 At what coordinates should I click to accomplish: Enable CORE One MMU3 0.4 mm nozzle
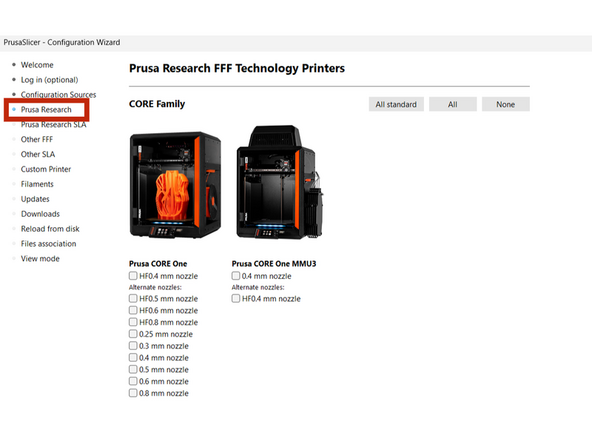(x=236, y=276)
